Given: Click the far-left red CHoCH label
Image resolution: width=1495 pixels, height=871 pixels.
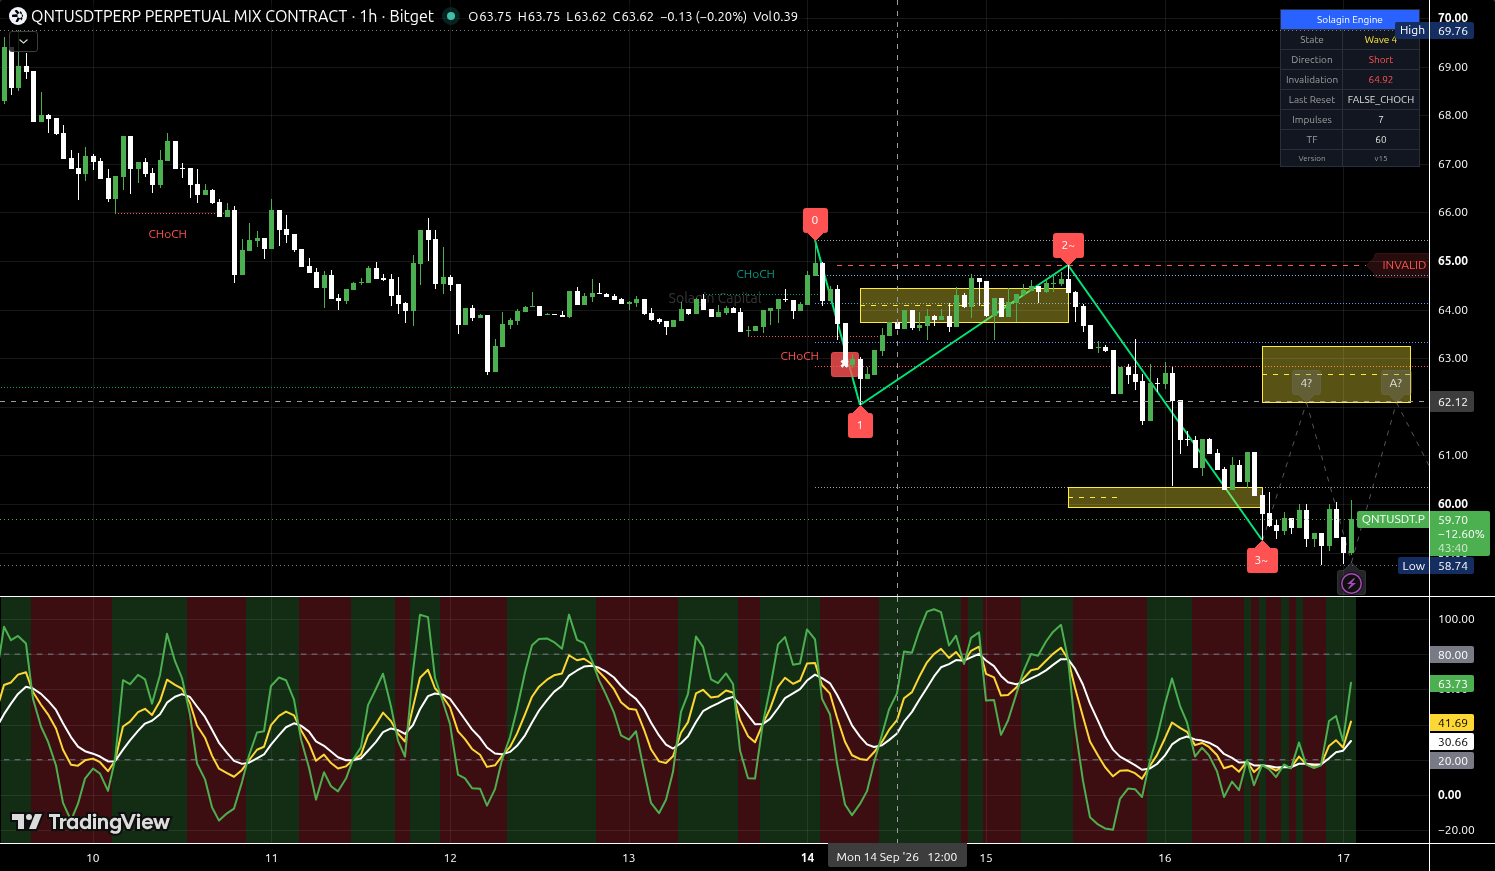Looking at the screenshot, I should (x=167, y=234).
